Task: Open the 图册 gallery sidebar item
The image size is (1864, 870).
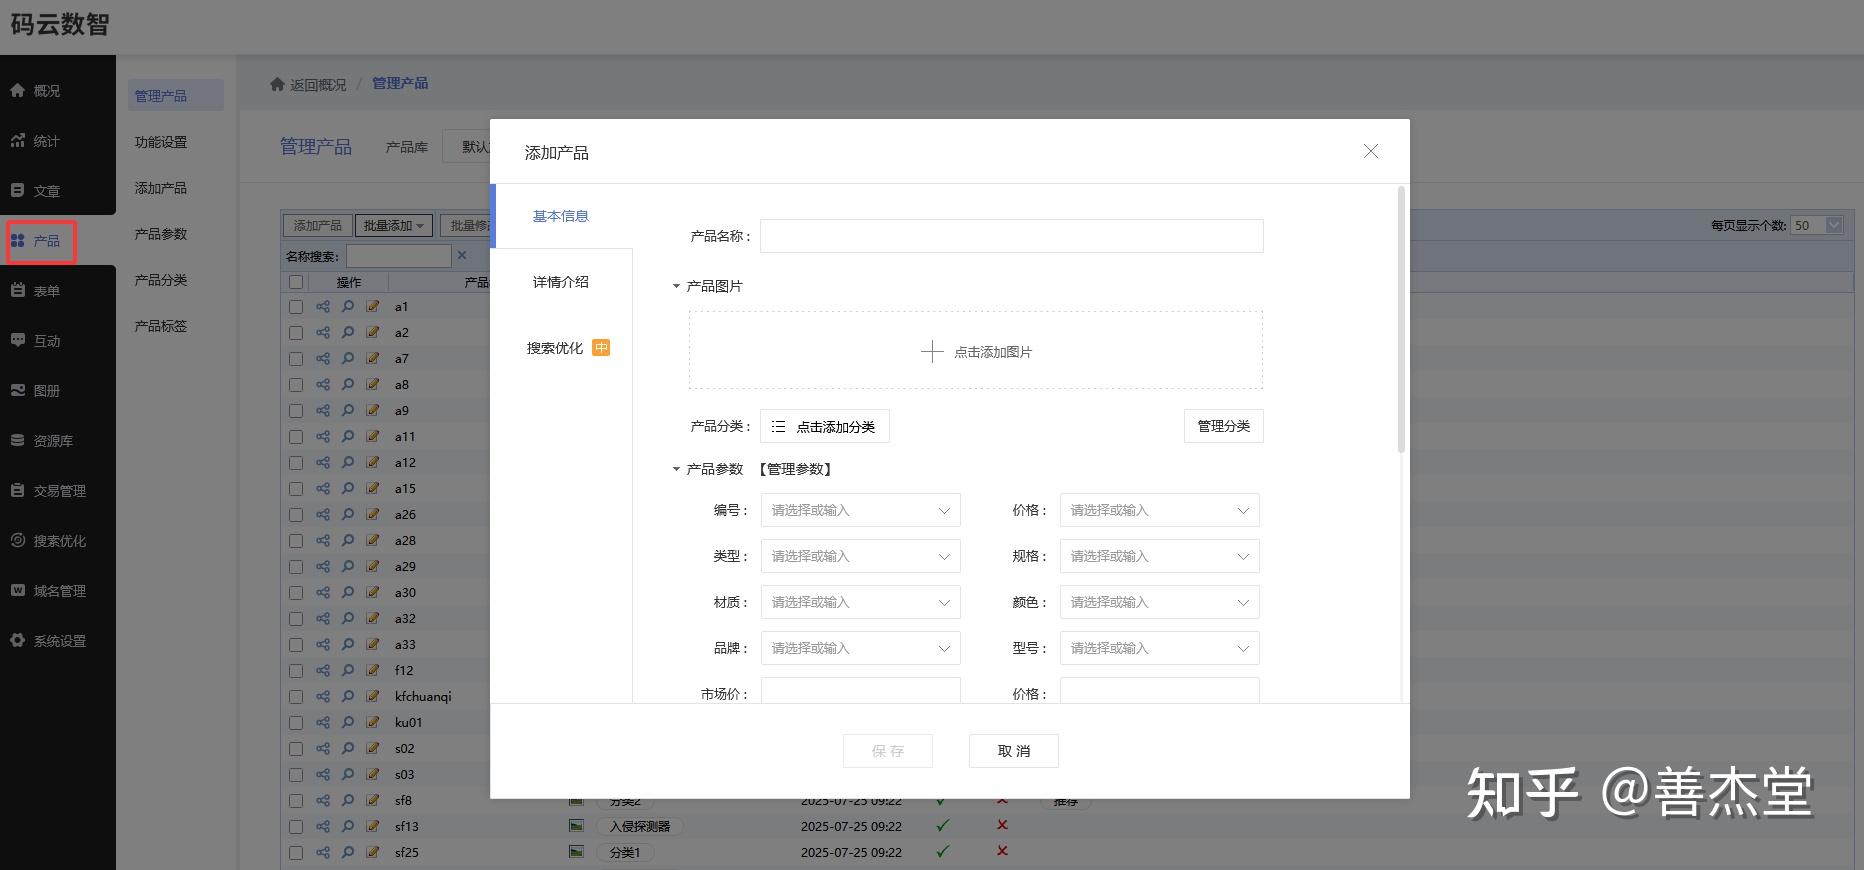Action: coord(36,391)
